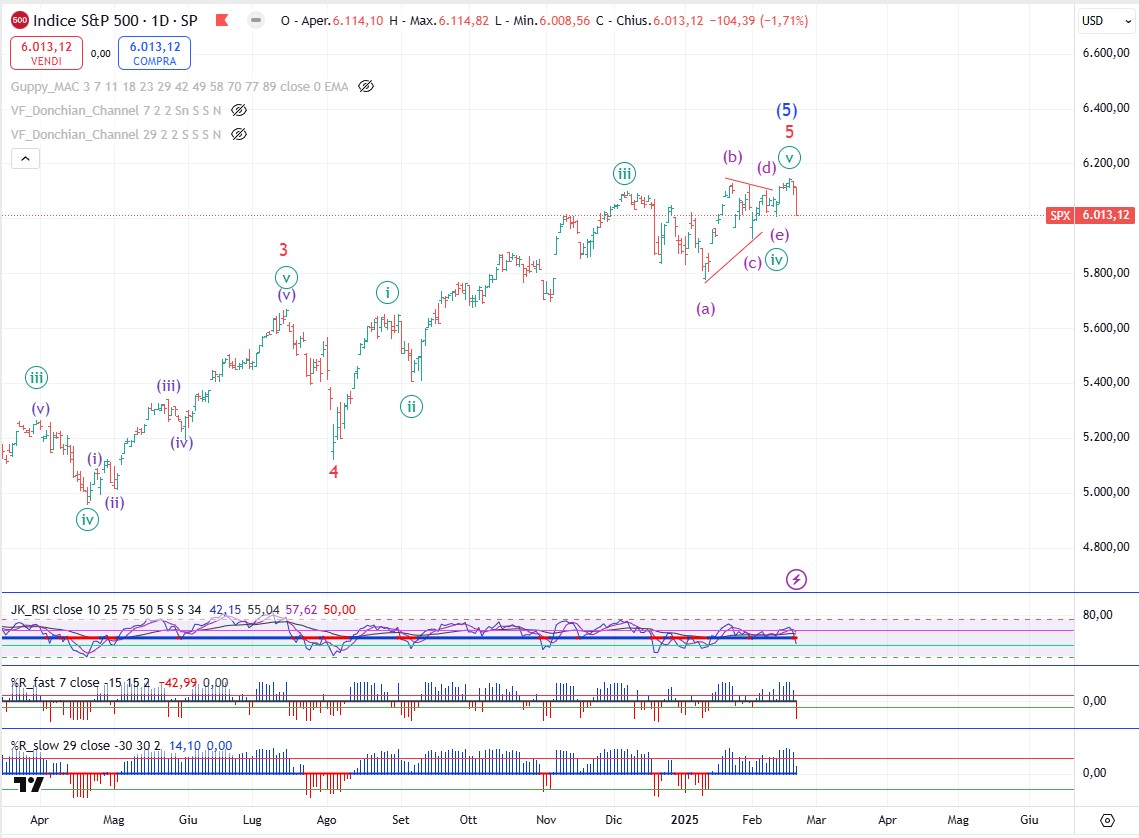Select the purple (a) wave label
1139x838 pixels.
pyautogui.click(x=705, y=309)
